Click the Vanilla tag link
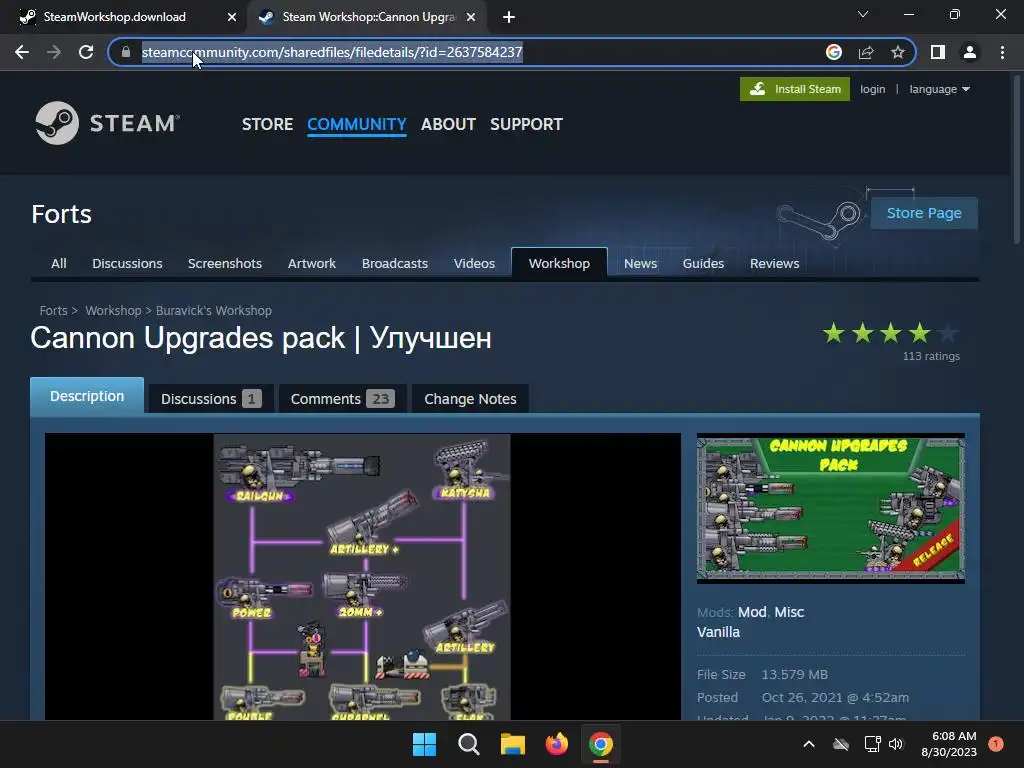1024x768 pixels. coord(718,632)
